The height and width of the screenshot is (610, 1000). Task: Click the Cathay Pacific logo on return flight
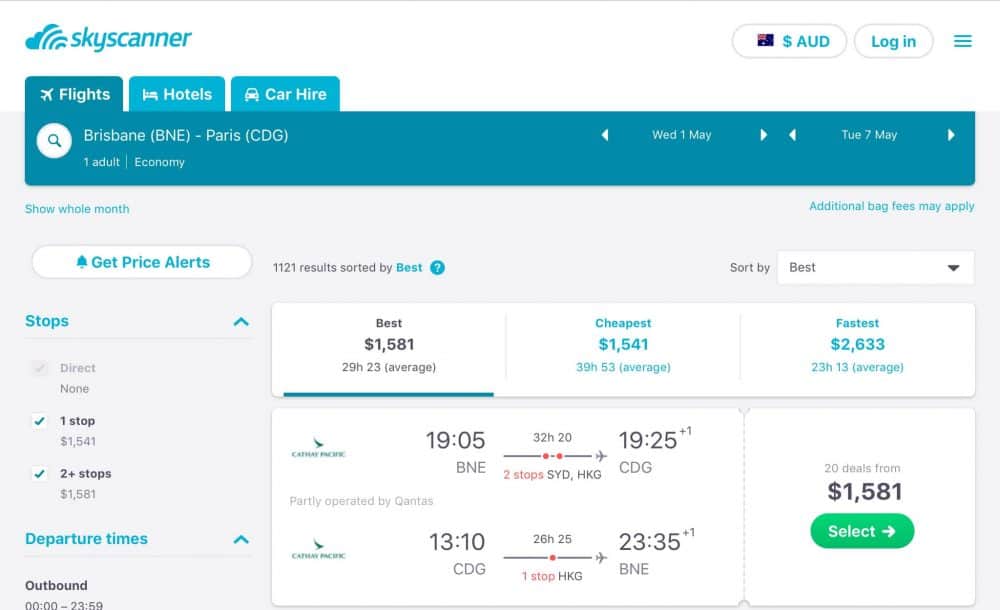(x=318, y=549)
